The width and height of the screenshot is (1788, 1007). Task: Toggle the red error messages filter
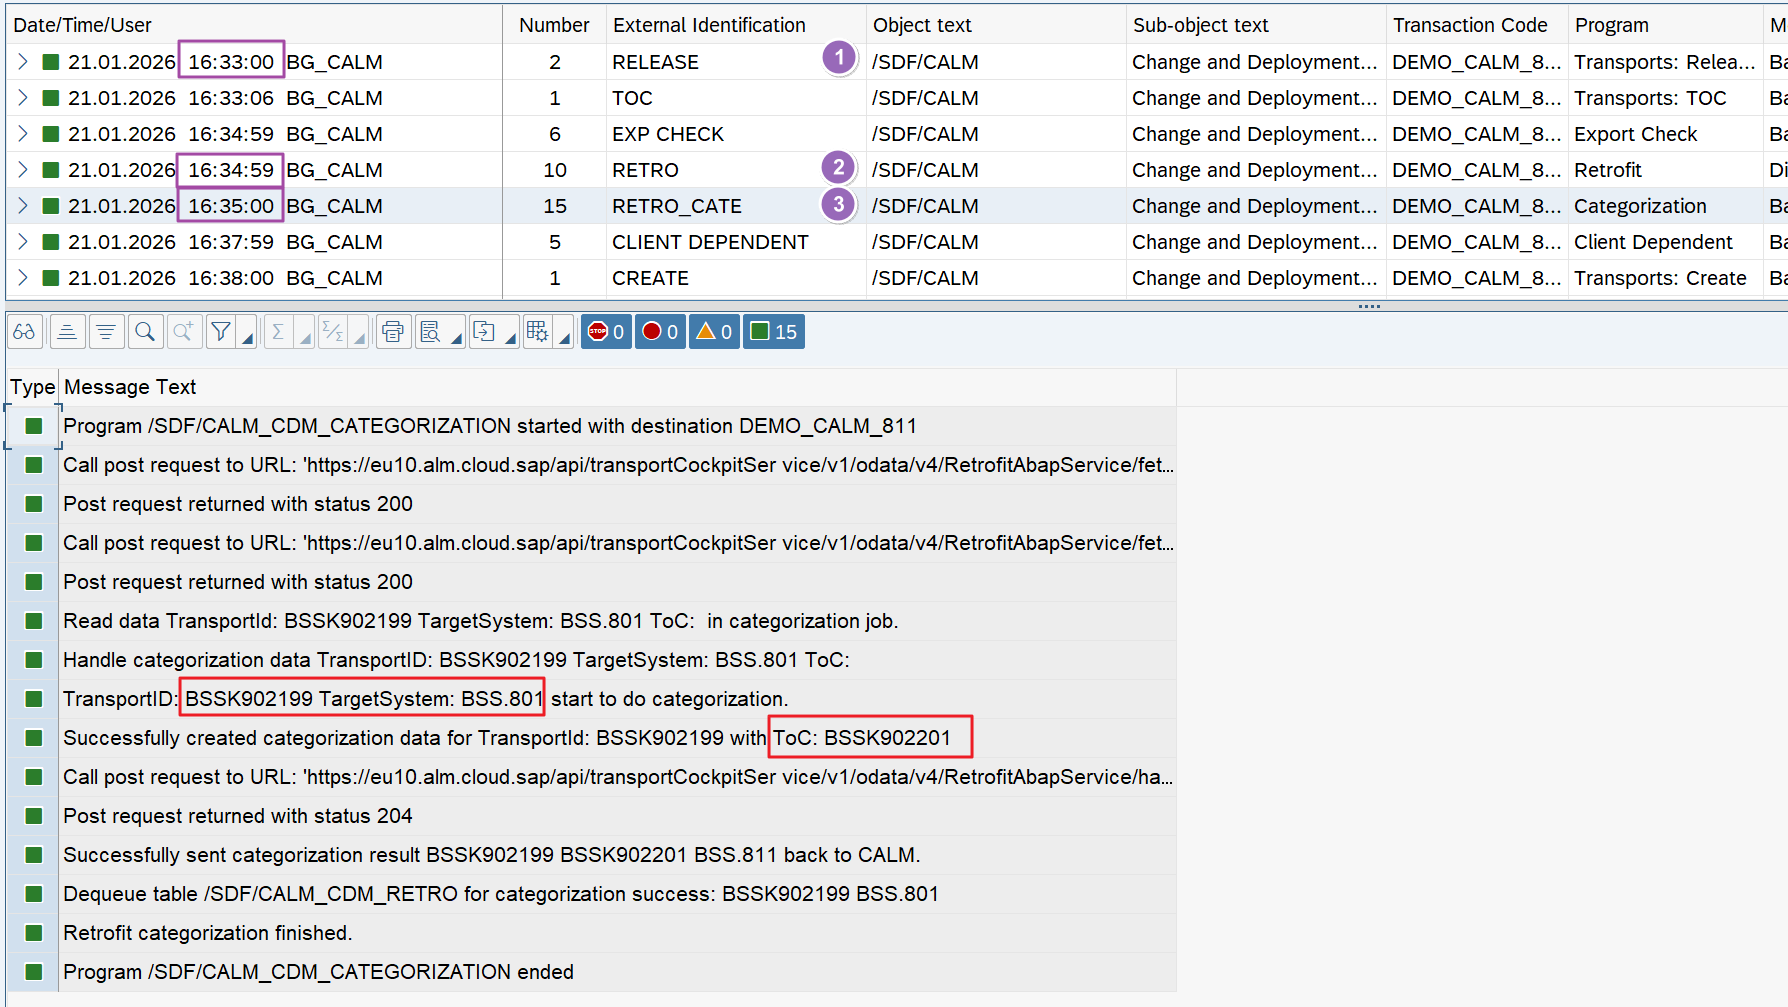pyautogui.click(x=660, y=332)
